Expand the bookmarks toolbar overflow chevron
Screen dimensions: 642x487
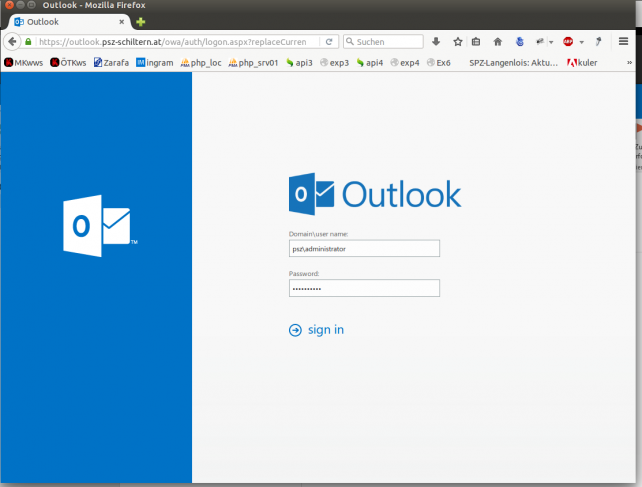pos(629,62)
